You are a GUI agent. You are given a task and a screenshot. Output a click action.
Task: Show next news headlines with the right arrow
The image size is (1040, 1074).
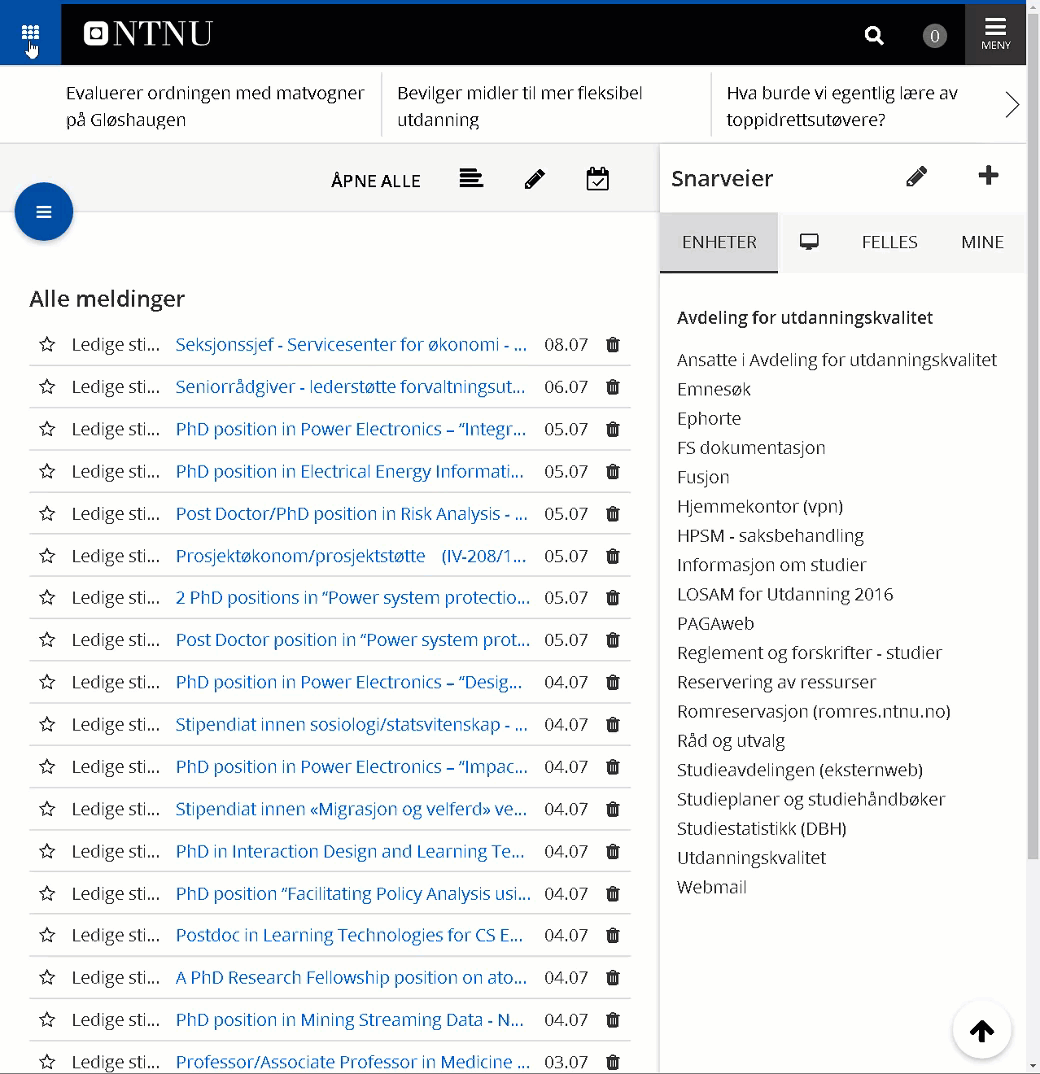click(x=1012, y=105)
